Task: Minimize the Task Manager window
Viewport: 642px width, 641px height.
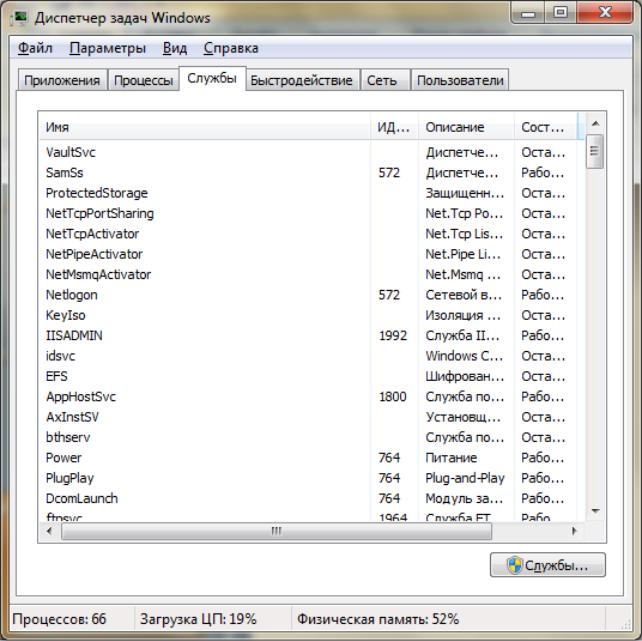Action: click(x=528, y=14)
